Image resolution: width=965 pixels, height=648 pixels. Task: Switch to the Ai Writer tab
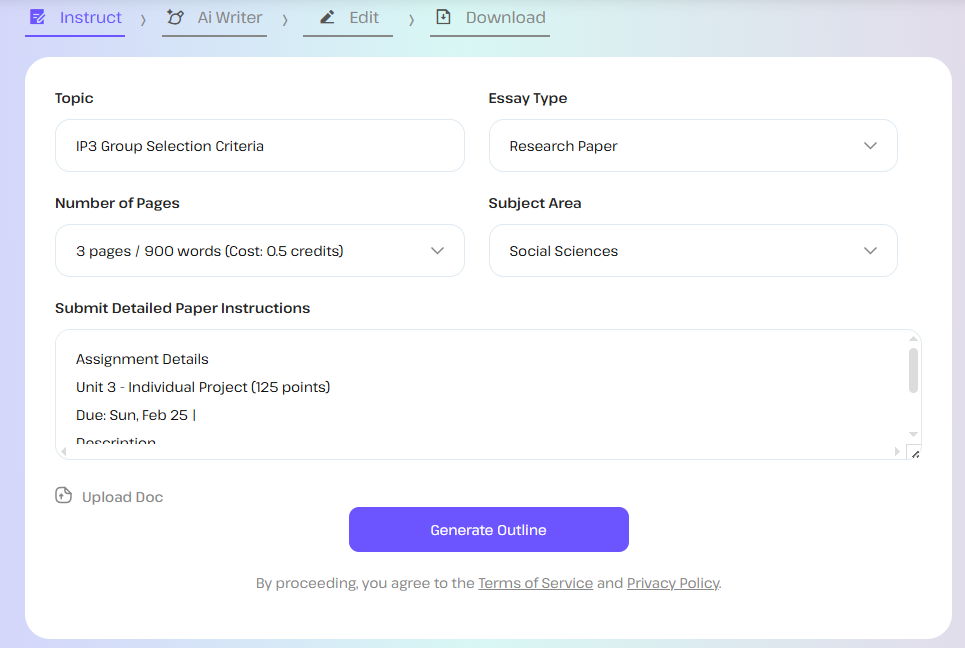tap(229, 18)
